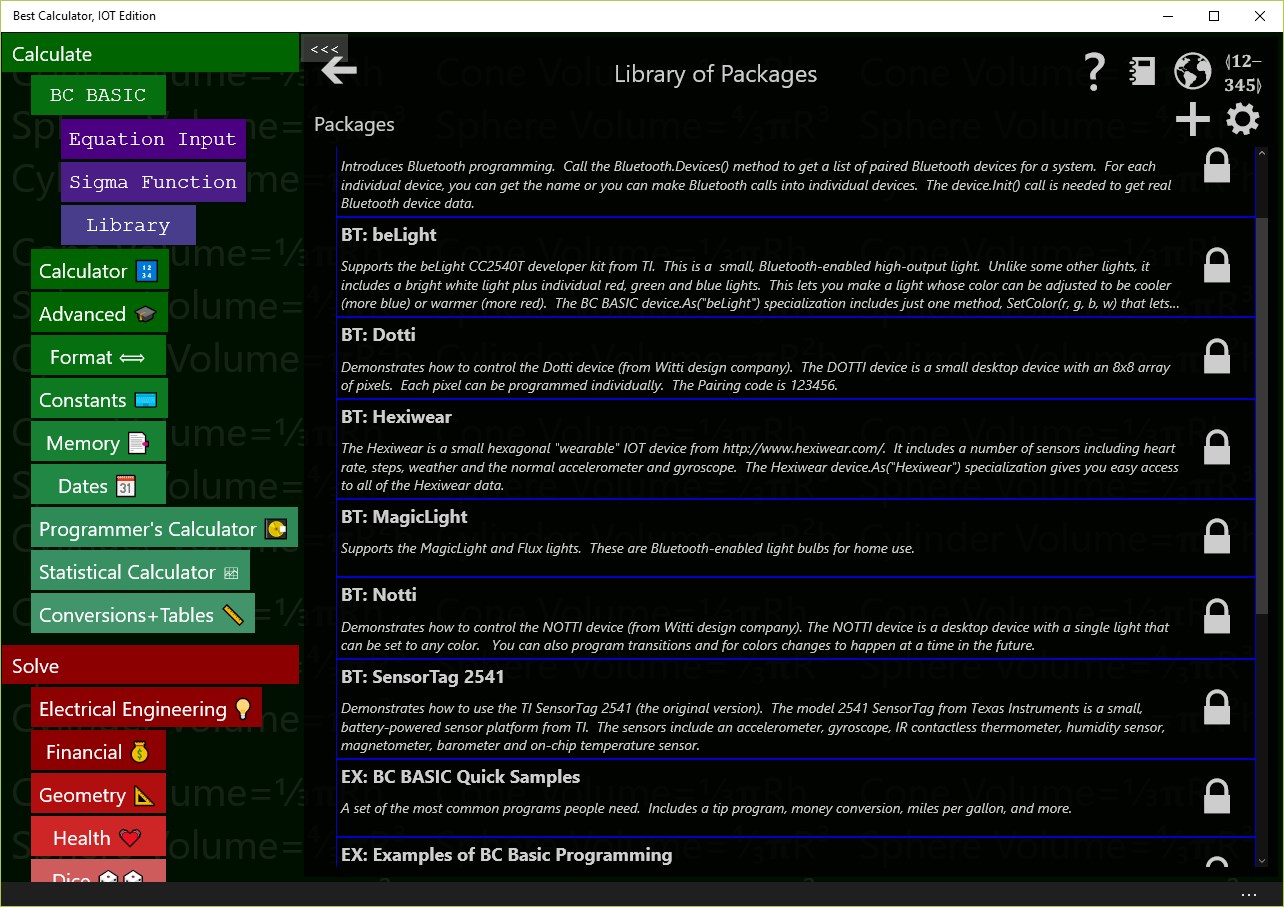This screenshot has height=907, width=1284.
Task: Click the Calculate section header
Action: coord(150,54)
